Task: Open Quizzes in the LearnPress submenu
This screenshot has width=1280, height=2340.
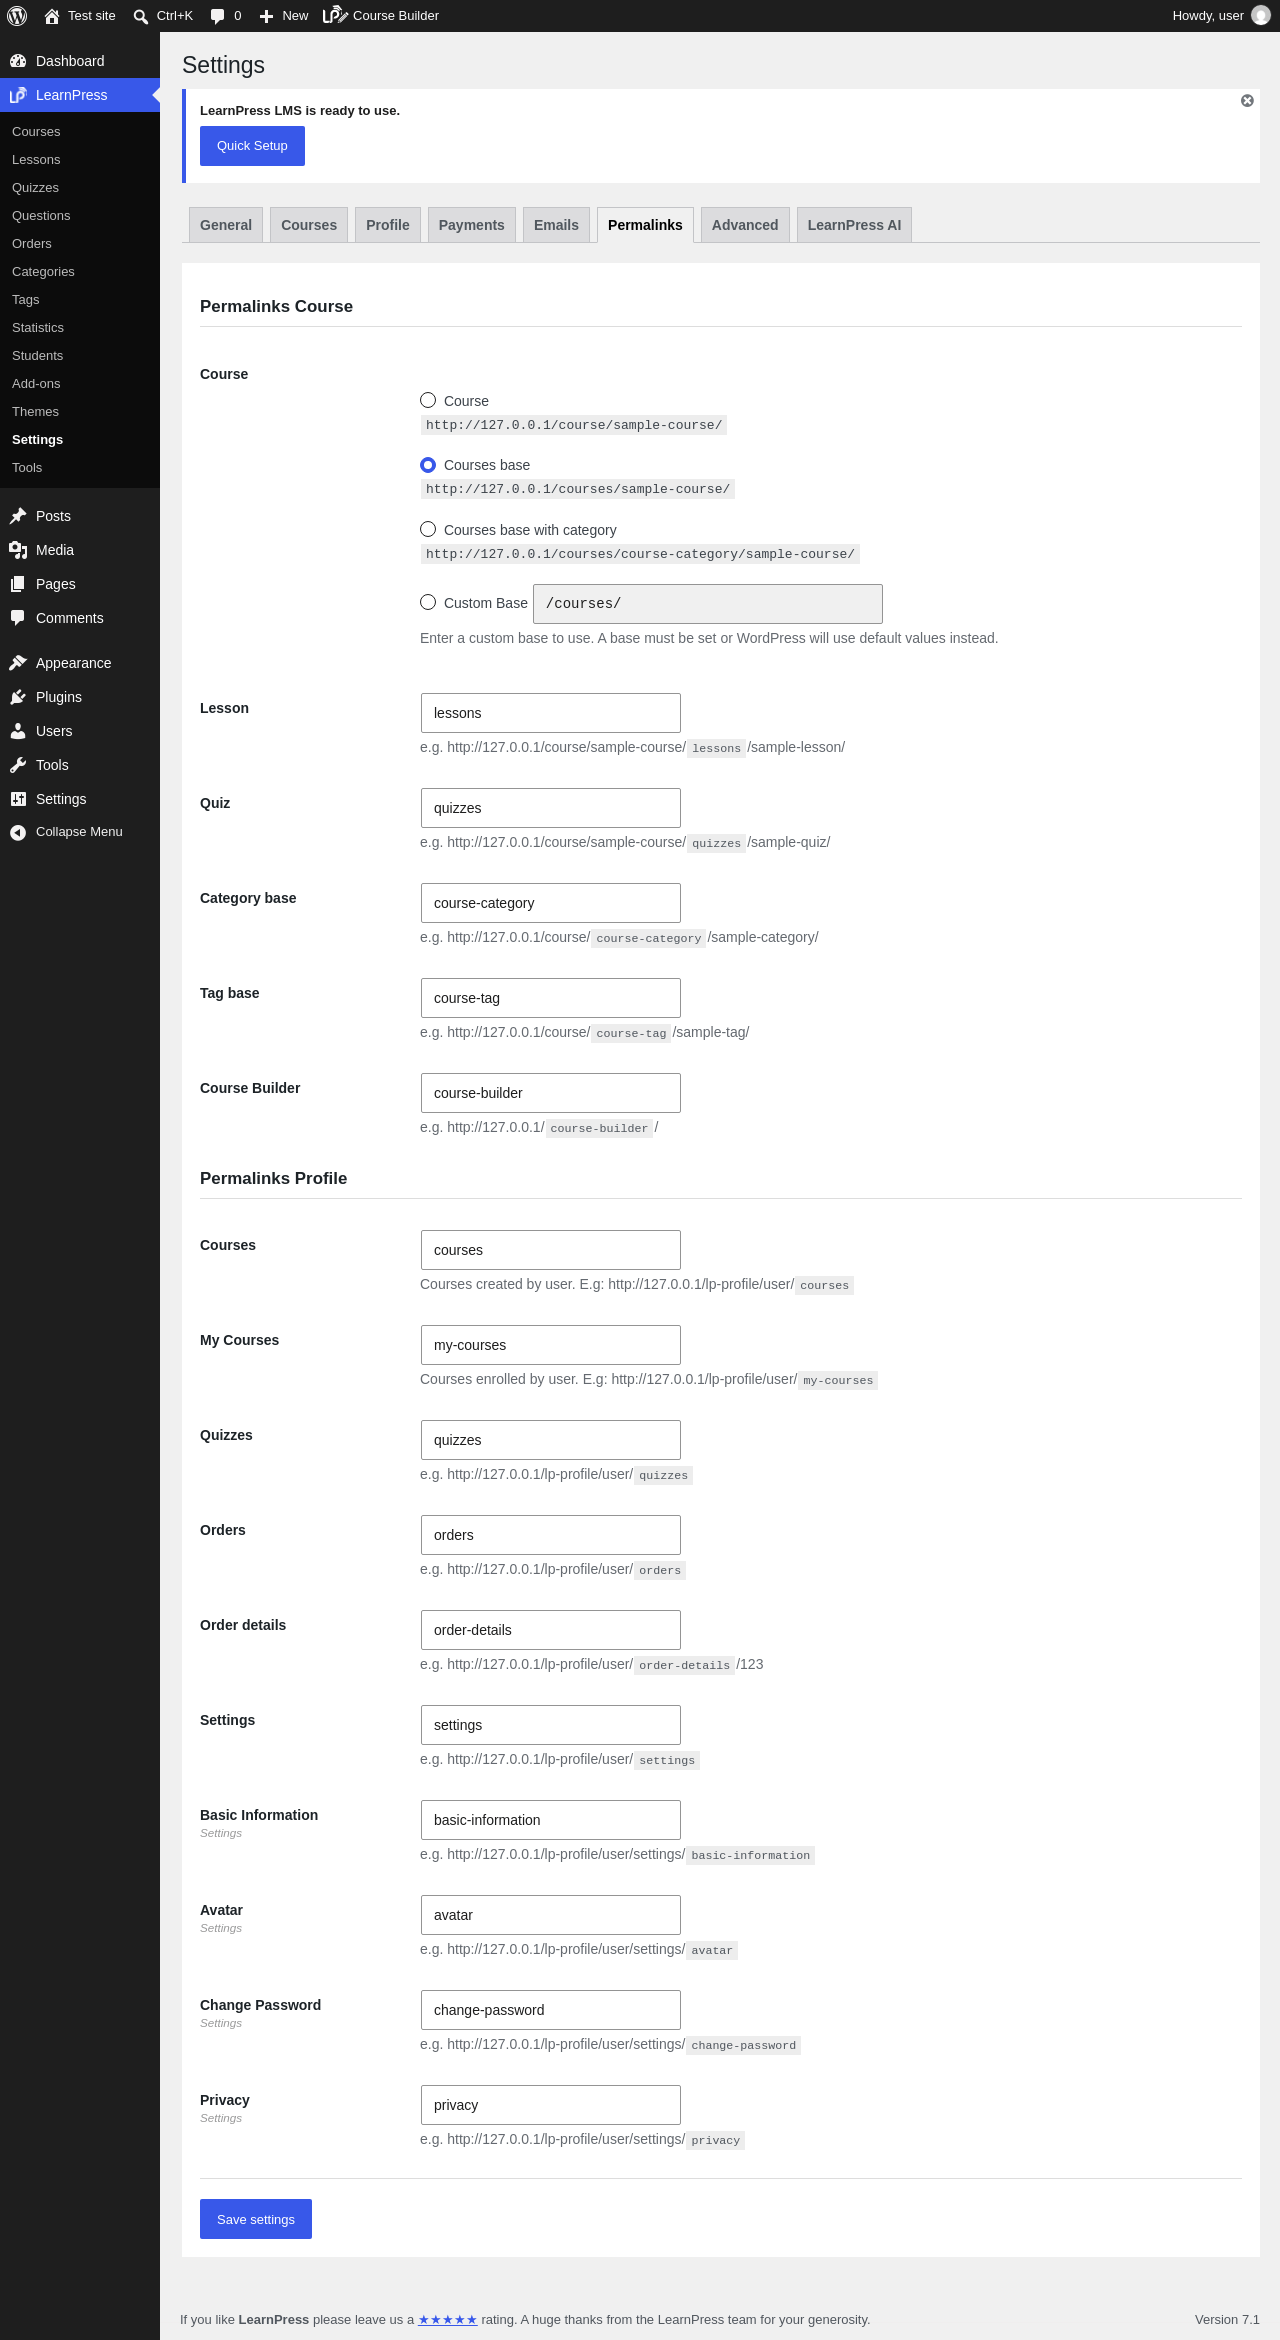Action: [x=35, y=188]
